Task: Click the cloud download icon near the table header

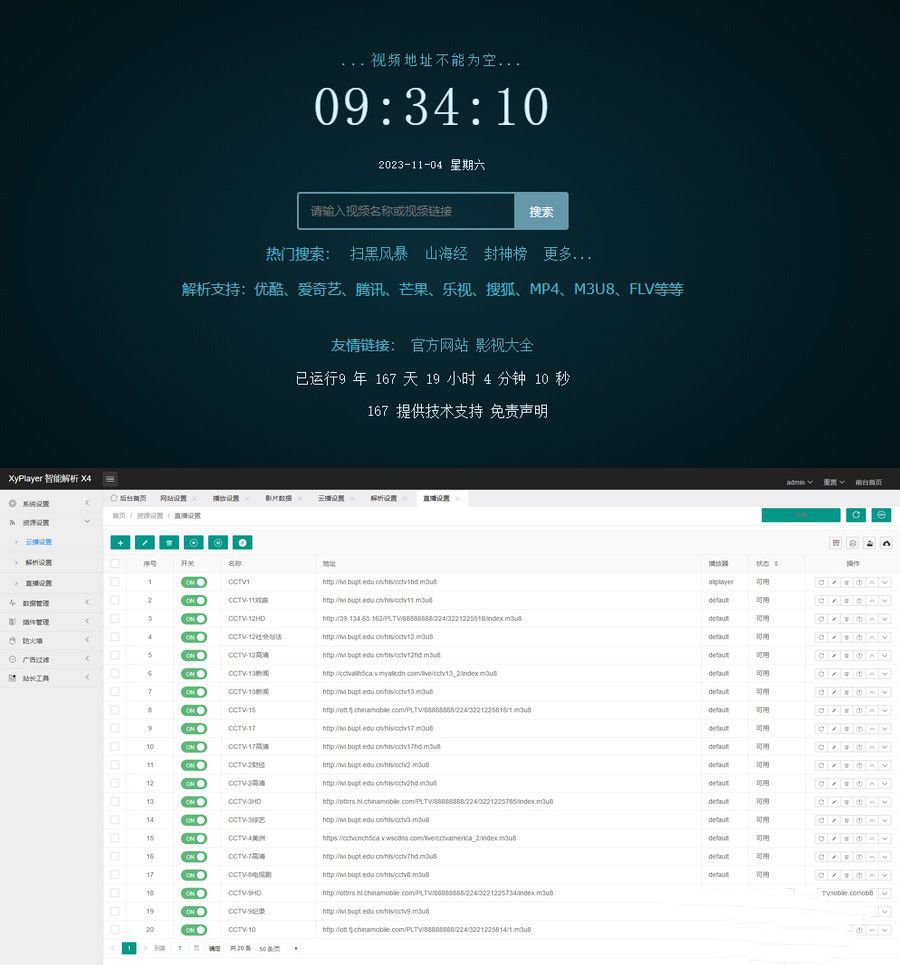Action: [885, 543]
